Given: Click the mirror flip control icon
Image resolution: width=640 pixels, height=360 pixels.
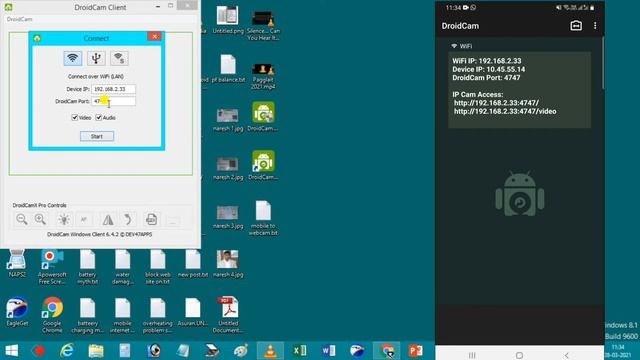Looking at the screenshot, I should 108,220.
